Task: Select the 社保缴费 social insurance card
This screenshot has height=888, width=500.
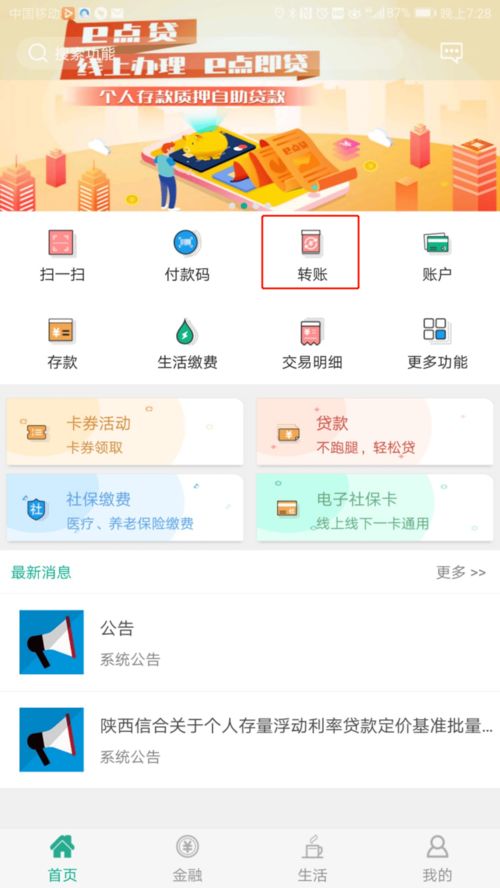Action: pos(125,507)
